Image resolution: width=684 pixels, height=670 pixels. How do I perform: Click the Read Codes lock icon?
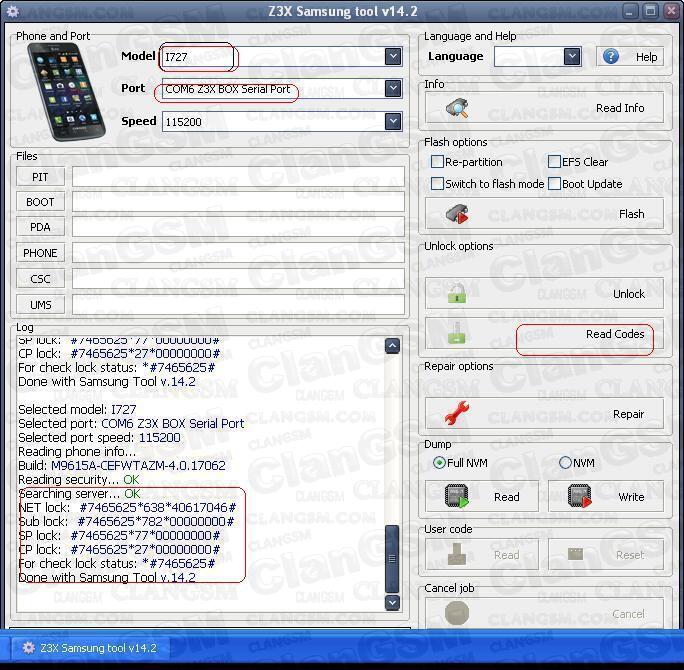click(457, 333)
